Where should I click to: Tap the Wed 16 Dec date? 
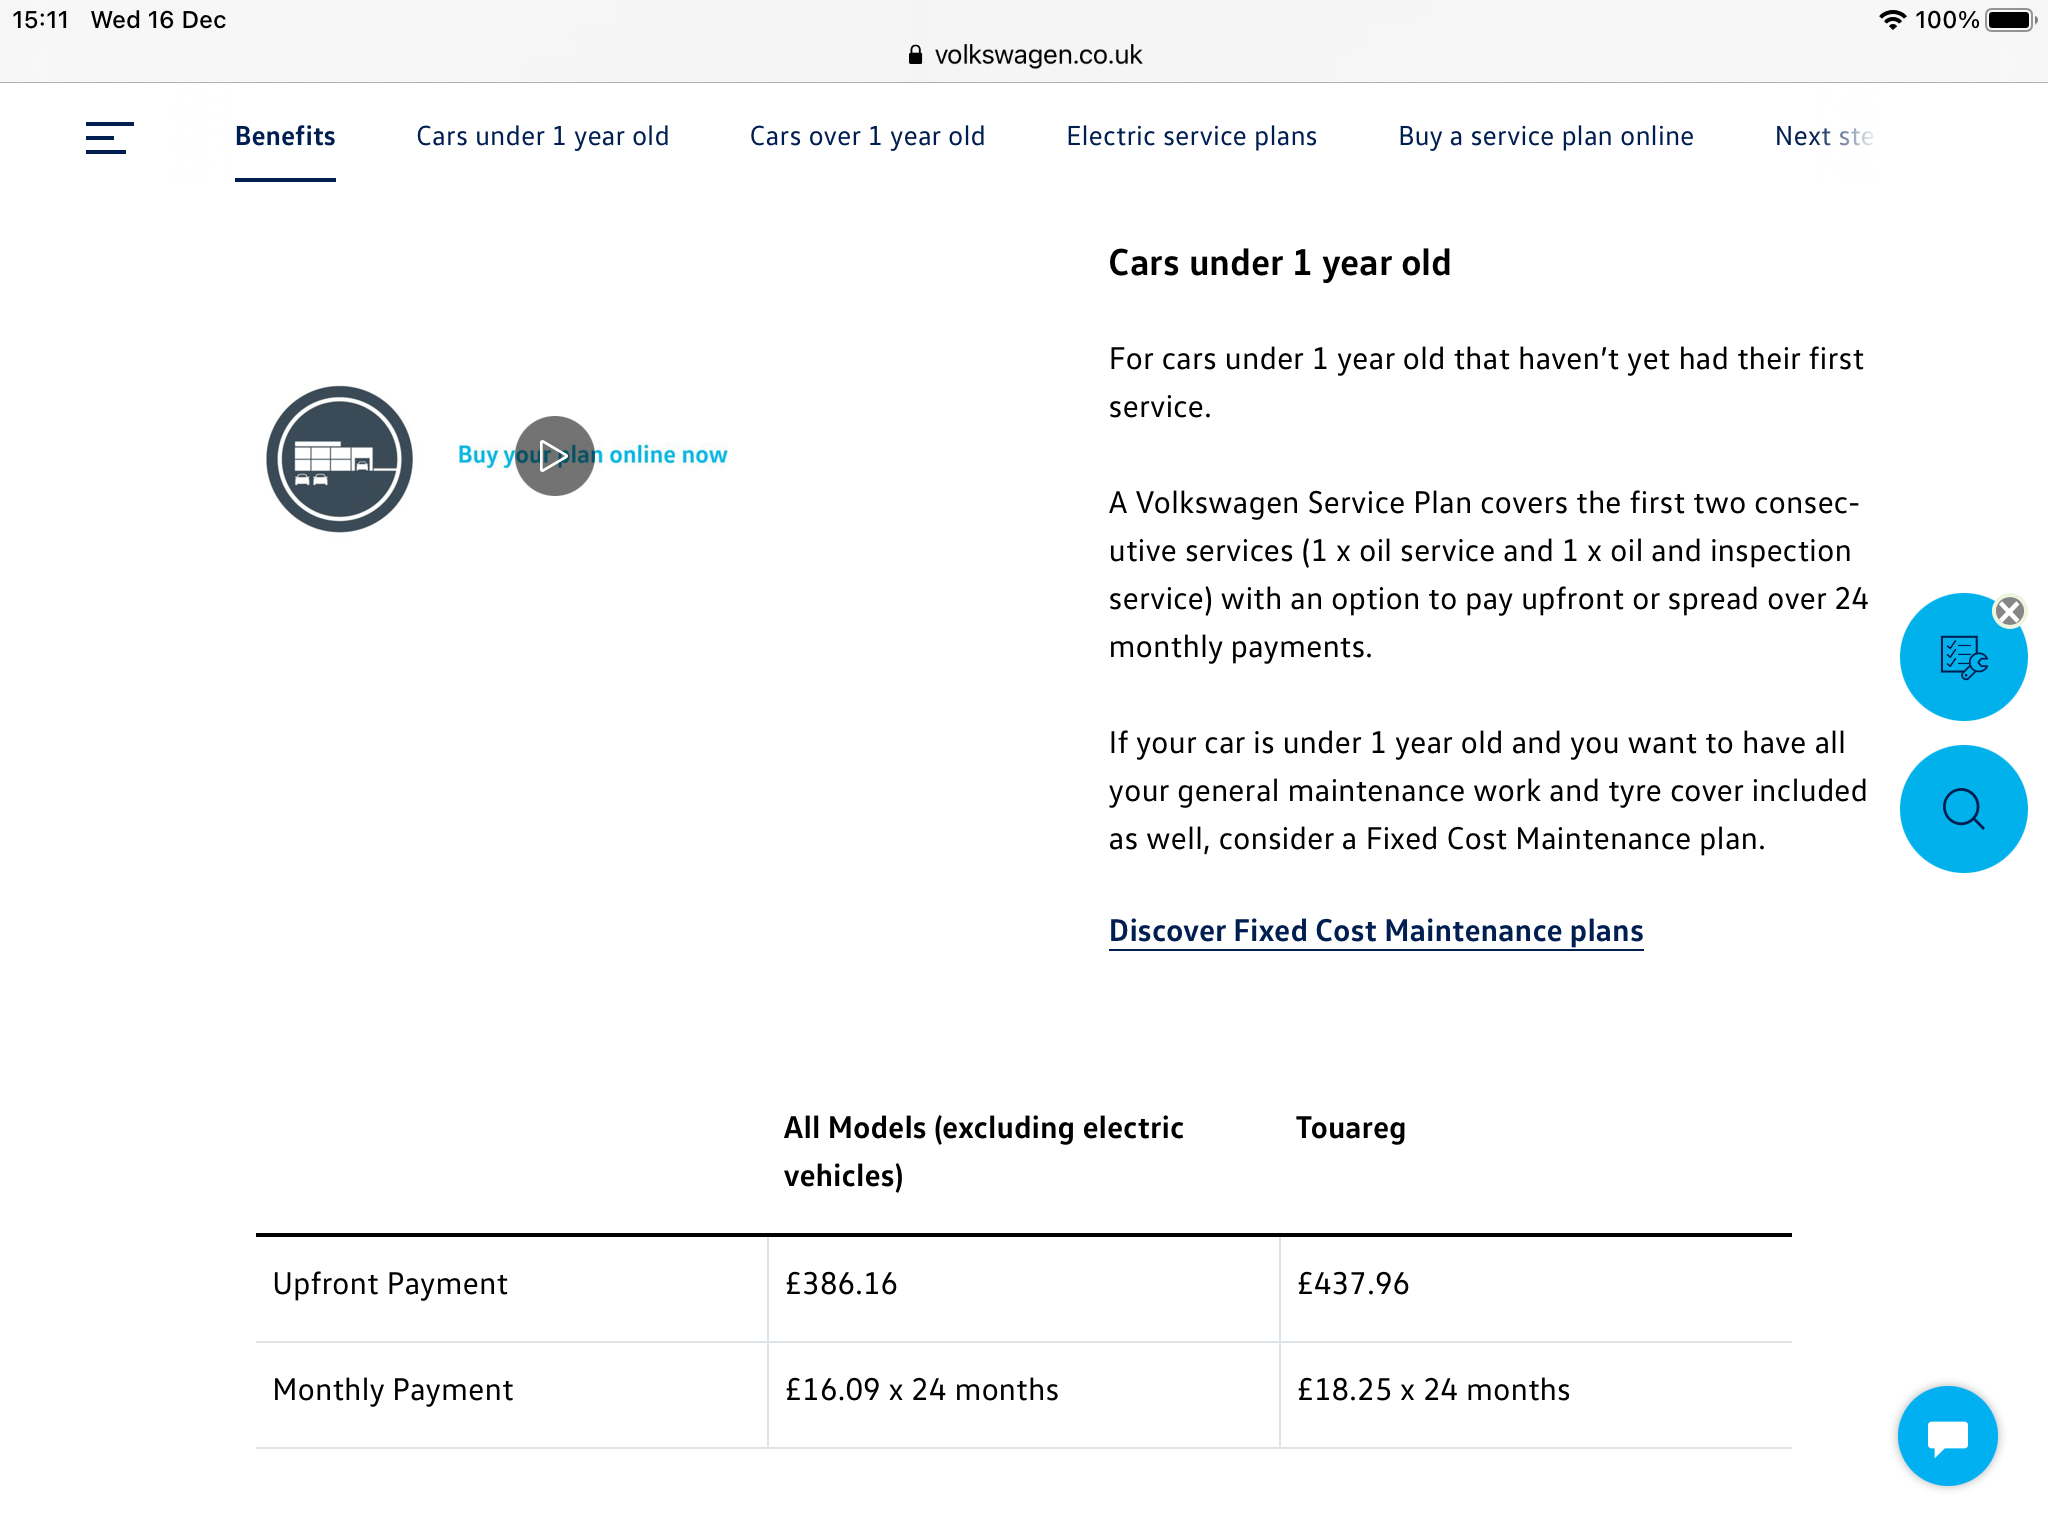point(158,20)
